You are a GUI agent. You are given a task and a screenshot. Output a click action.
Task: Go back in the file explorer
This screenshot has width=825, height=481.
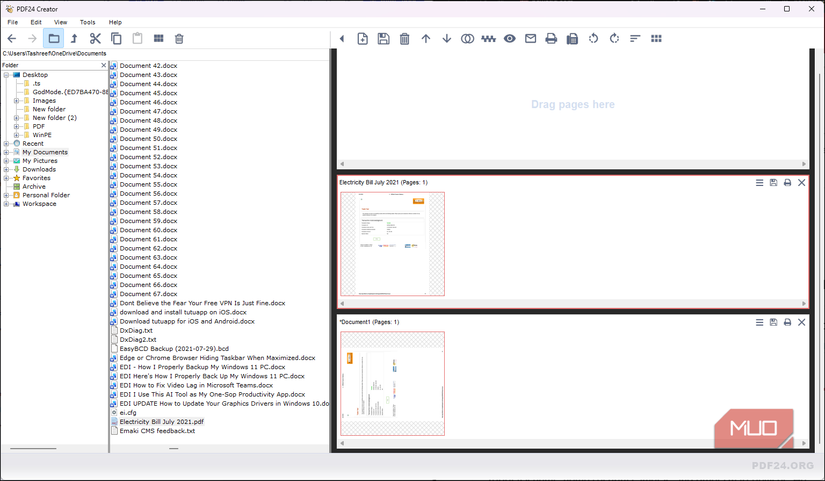pos(12,38)
